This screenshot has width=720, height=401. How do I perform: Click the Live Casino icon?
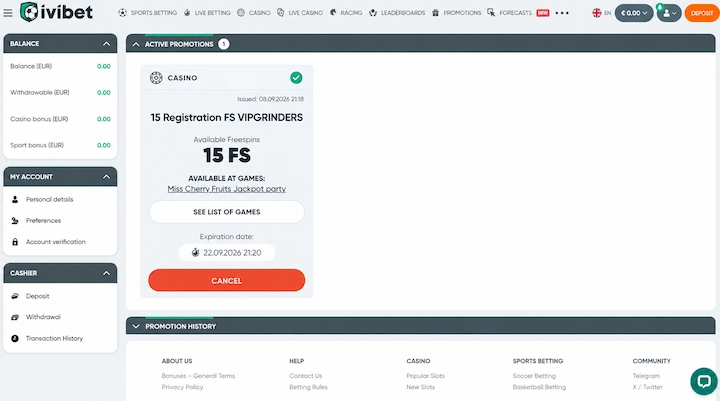click(281, 13)
